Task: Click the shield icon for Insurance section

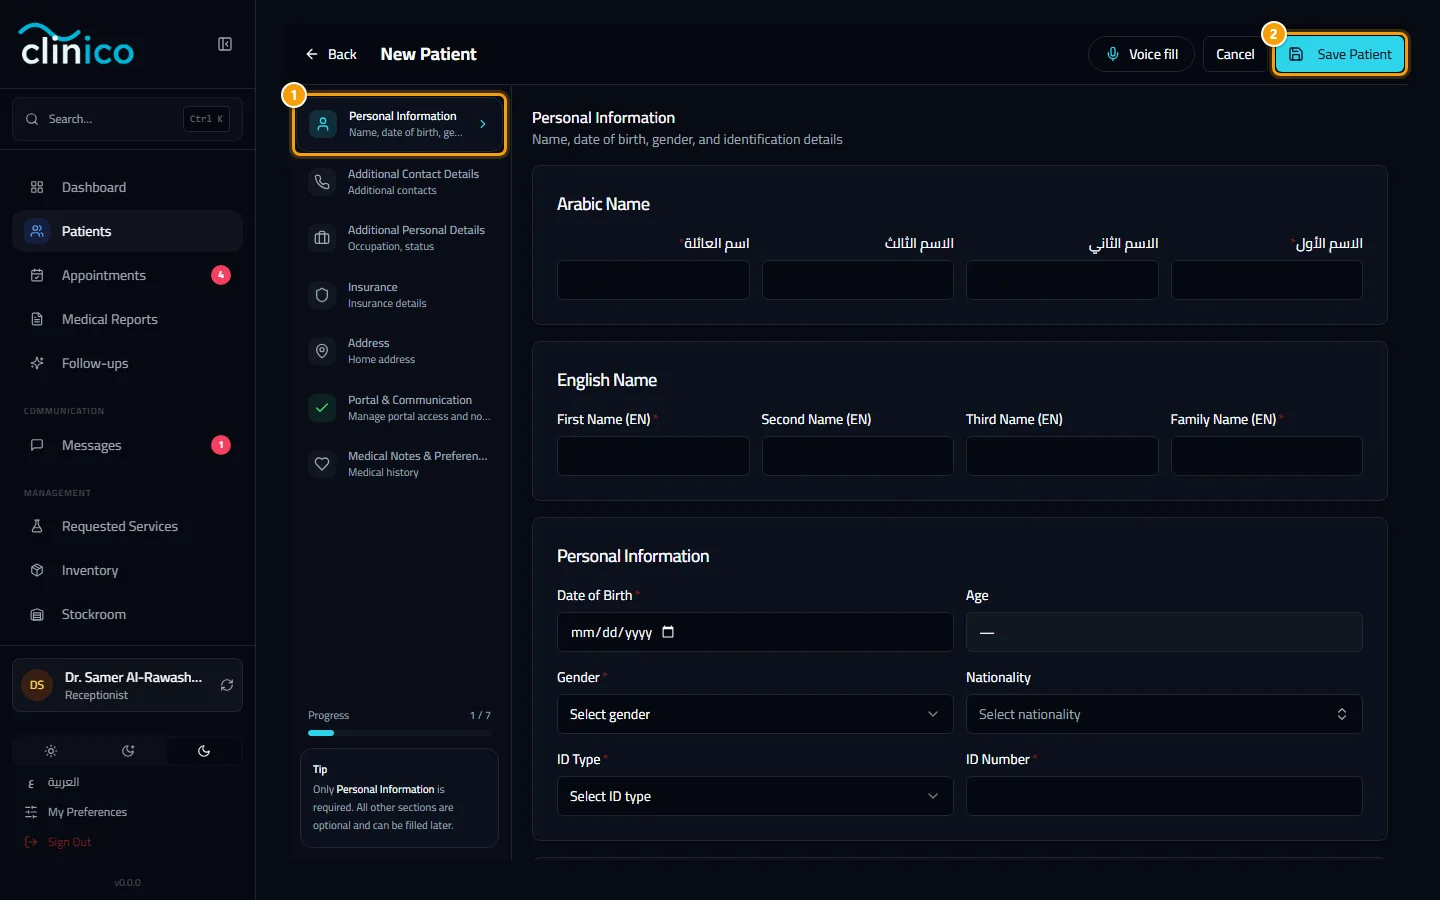Action: [x=322, y=295]
